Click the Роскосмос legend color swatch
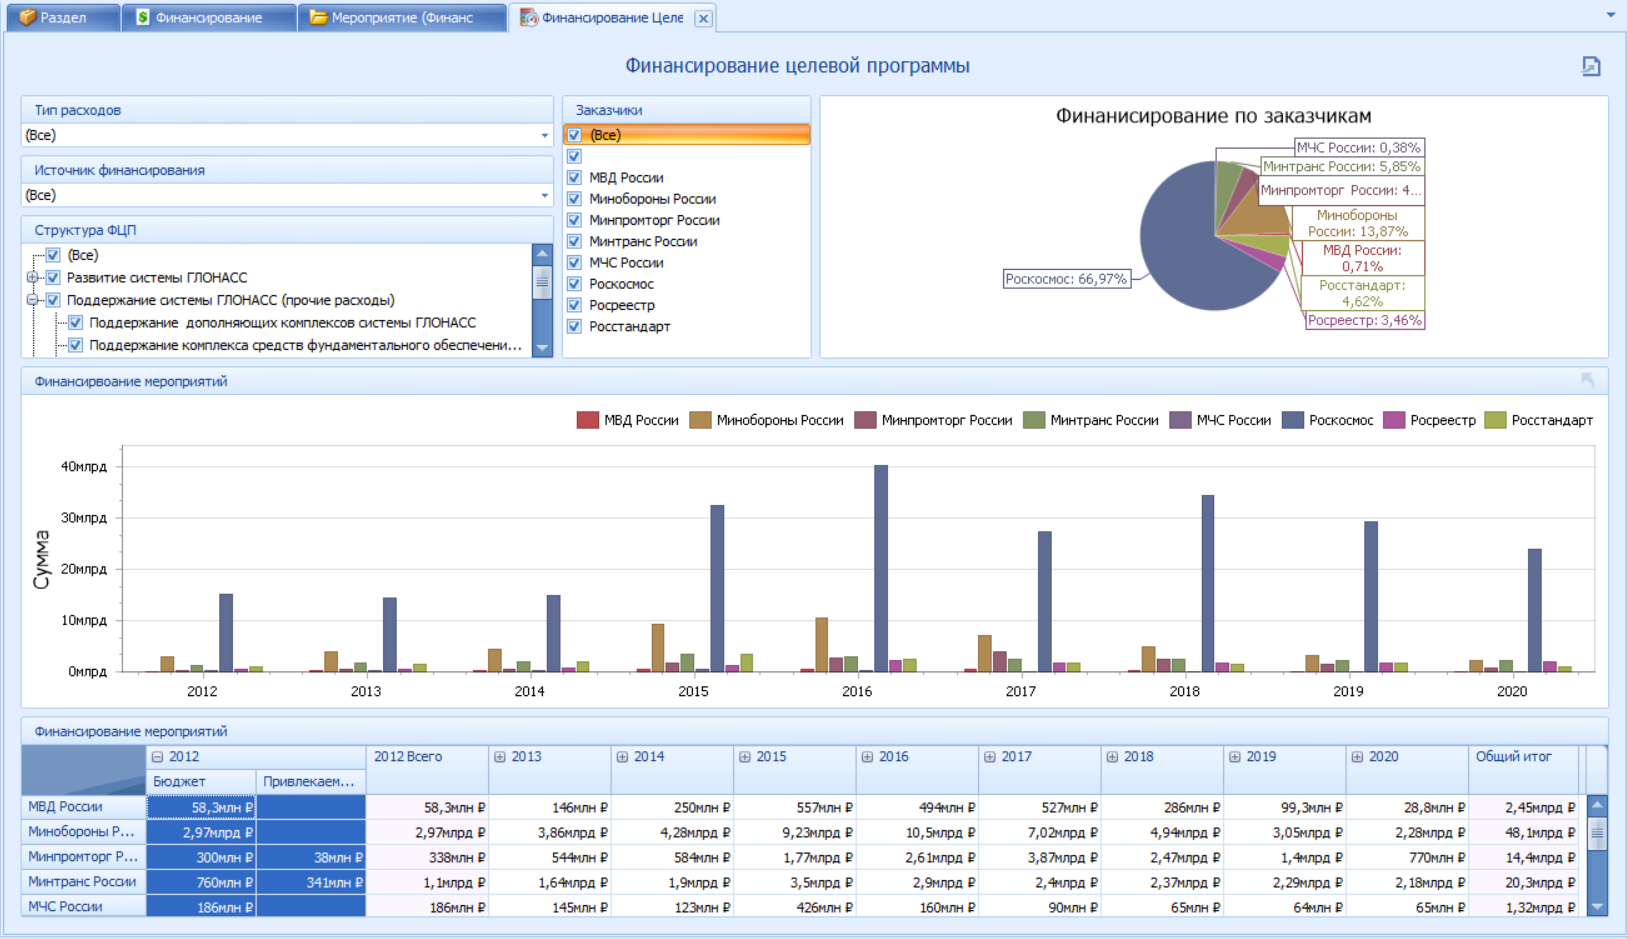 tap(1293, 420)
